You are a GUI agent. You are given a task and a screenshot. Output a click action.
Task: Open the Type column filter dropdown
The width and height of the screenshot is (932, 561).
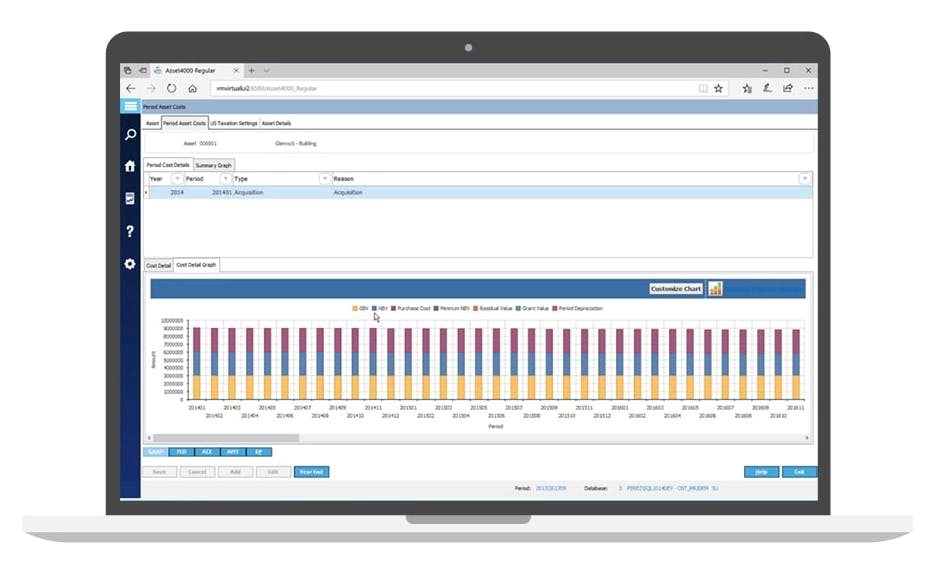click(x=325, y=179)
